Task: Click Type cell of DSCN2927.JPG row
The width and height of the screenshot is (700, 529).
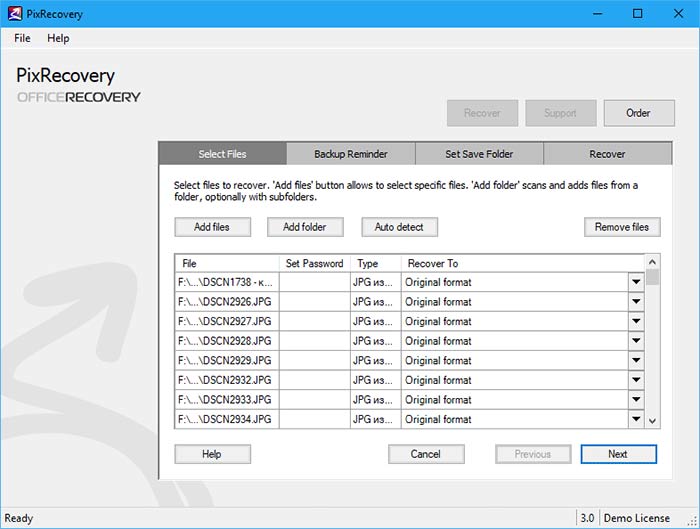Action: click(376, 321)
